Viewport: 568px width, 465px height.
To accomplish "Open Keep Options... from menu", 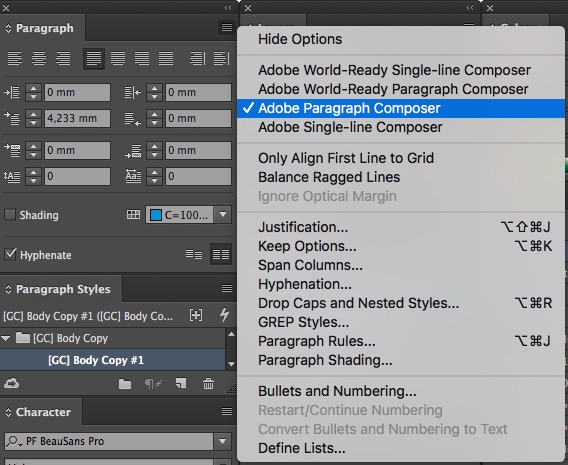I will pyautogui.click(x=401, y=246).
